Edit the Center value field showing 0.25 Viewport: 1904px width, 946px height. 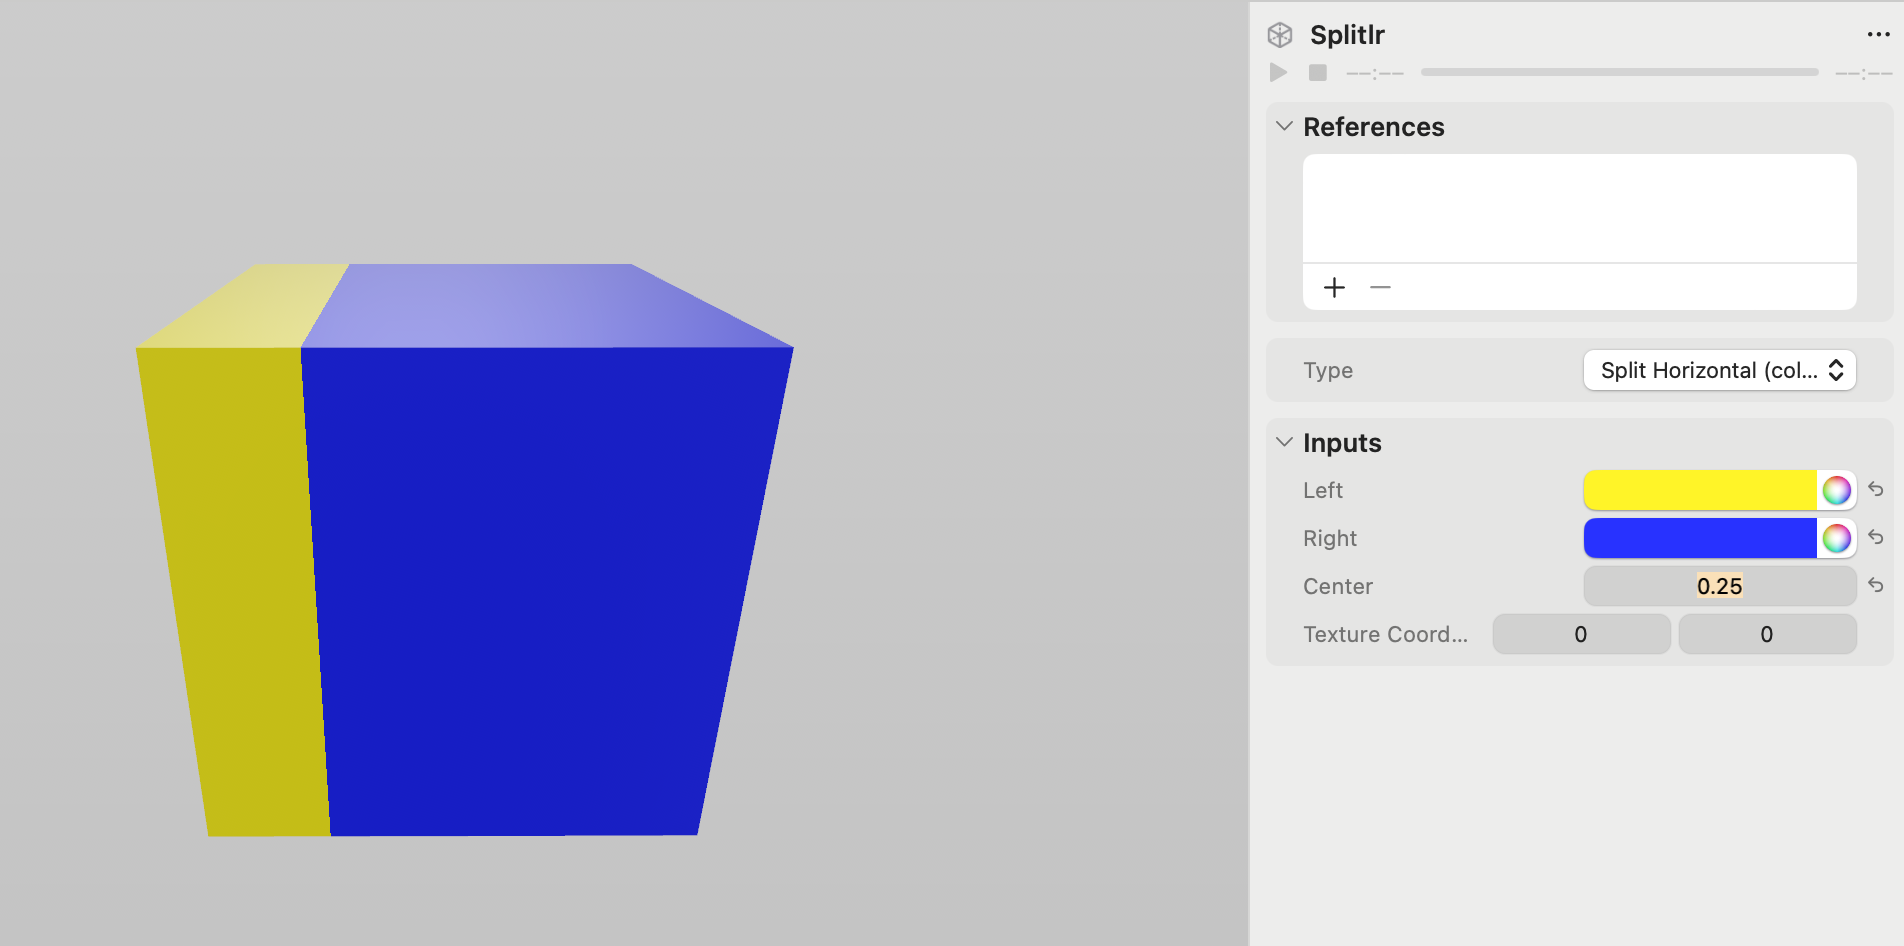tap(1719, 586)
